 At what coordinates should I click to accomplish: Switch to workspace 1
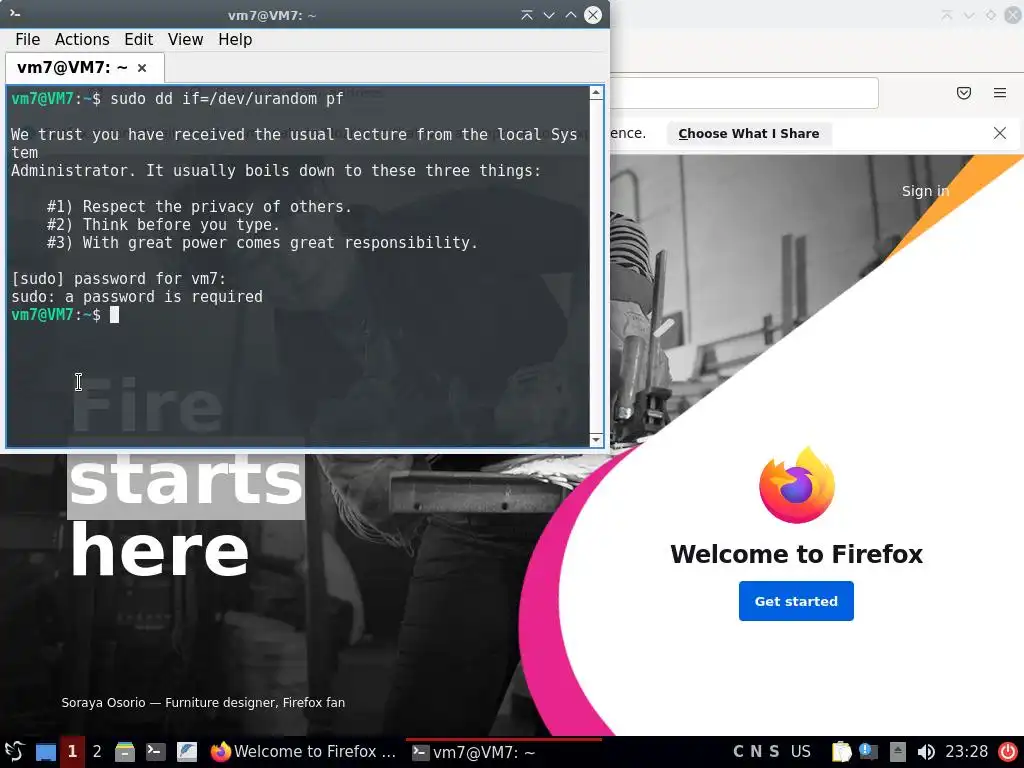[x=72, y=752]
